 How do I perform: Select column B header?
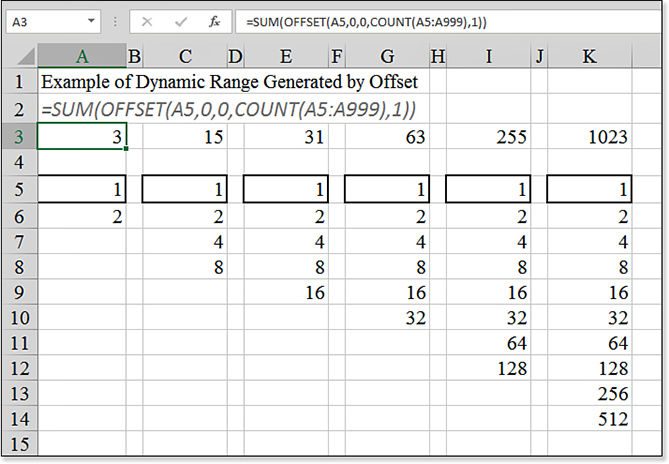click(x=134, y=56)
